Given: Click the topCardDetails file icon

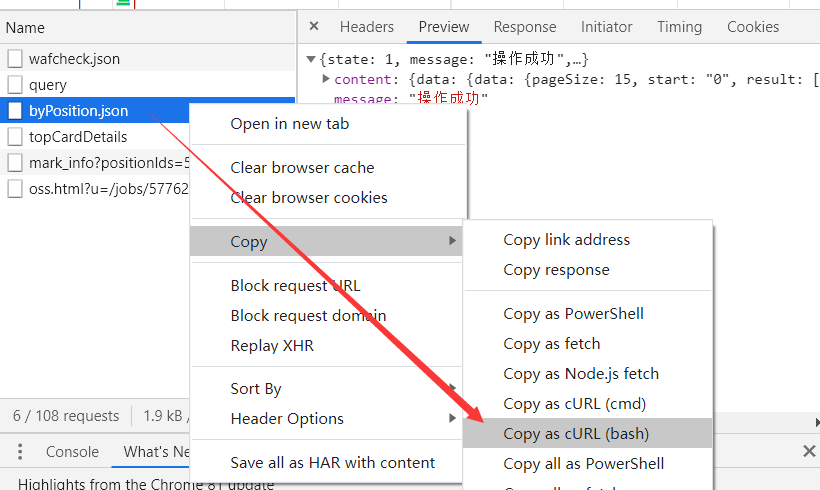Looking at the screenshot, I should pos(15,137).
